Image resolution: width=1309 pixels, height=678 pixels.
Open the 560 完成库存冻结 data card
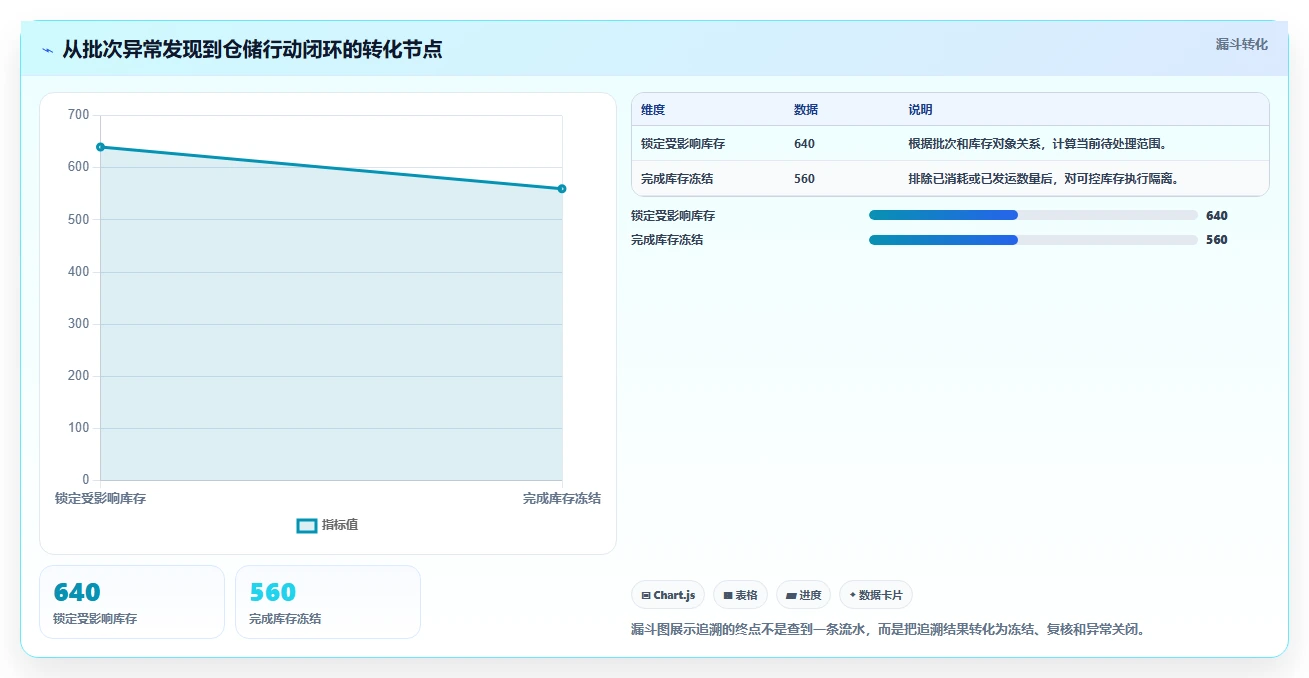click(328, 602)
